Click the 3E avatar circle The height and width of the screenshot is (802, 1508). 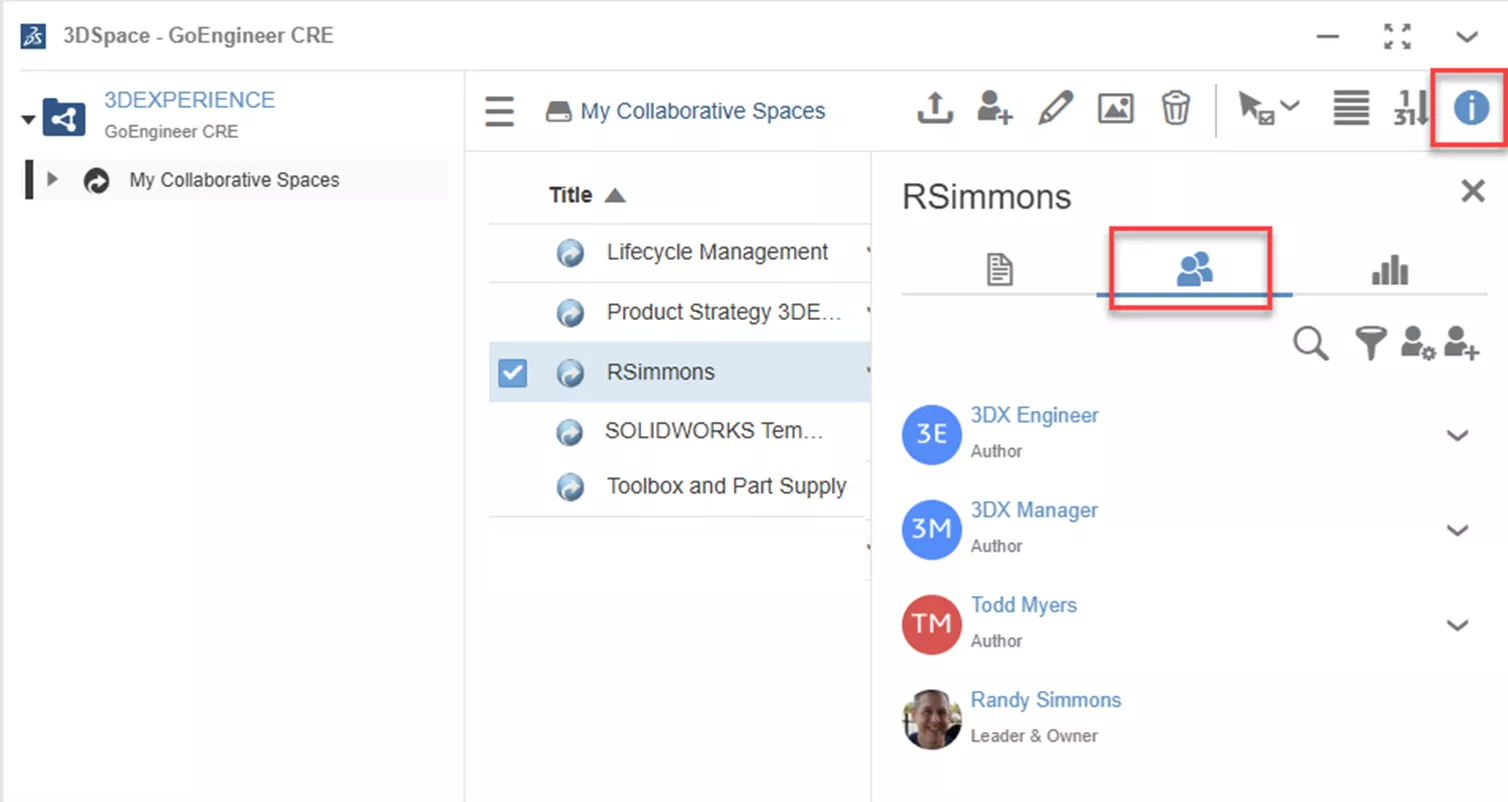point(931,435)
